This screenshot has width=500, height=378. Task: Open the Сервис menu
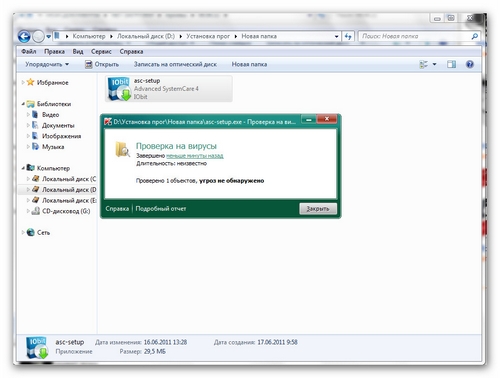pyautogui.click(x=101, y=51)
